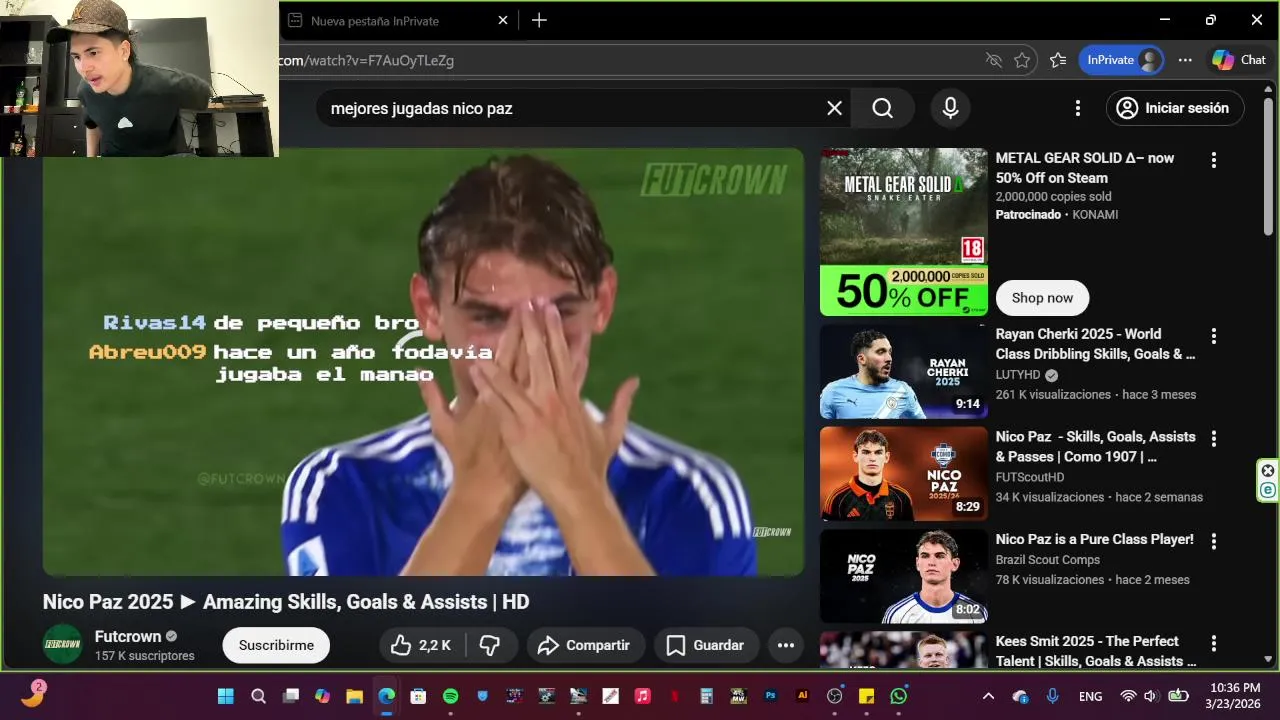Click the video title Nico Paz 2025
This screenshot has width=1280, height=720.
click(286, 602)
